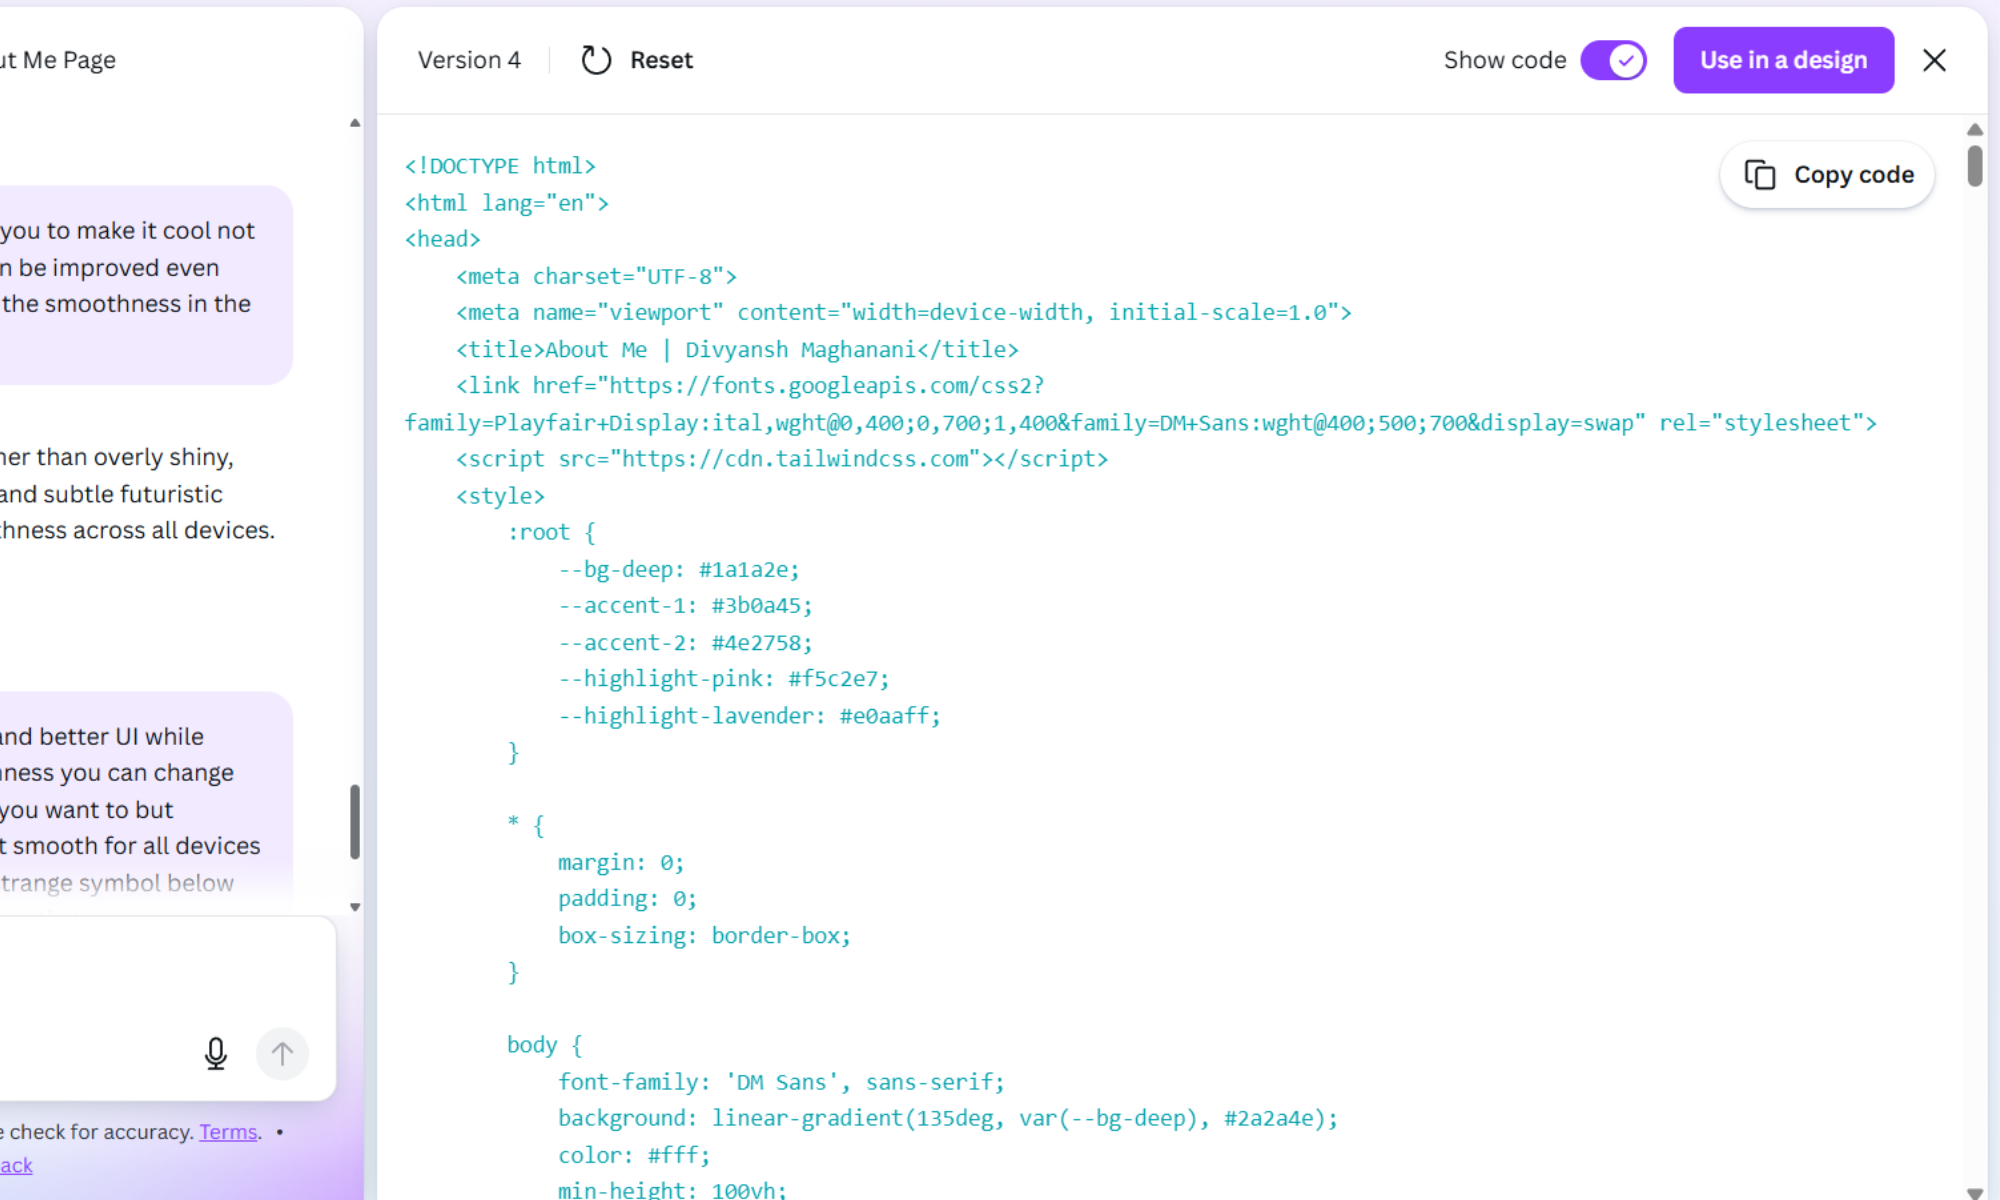The height and width of the screenshot is (1200, 2000).
Task: Click the feedback link at bottom left
Action: coord(16,1164)
